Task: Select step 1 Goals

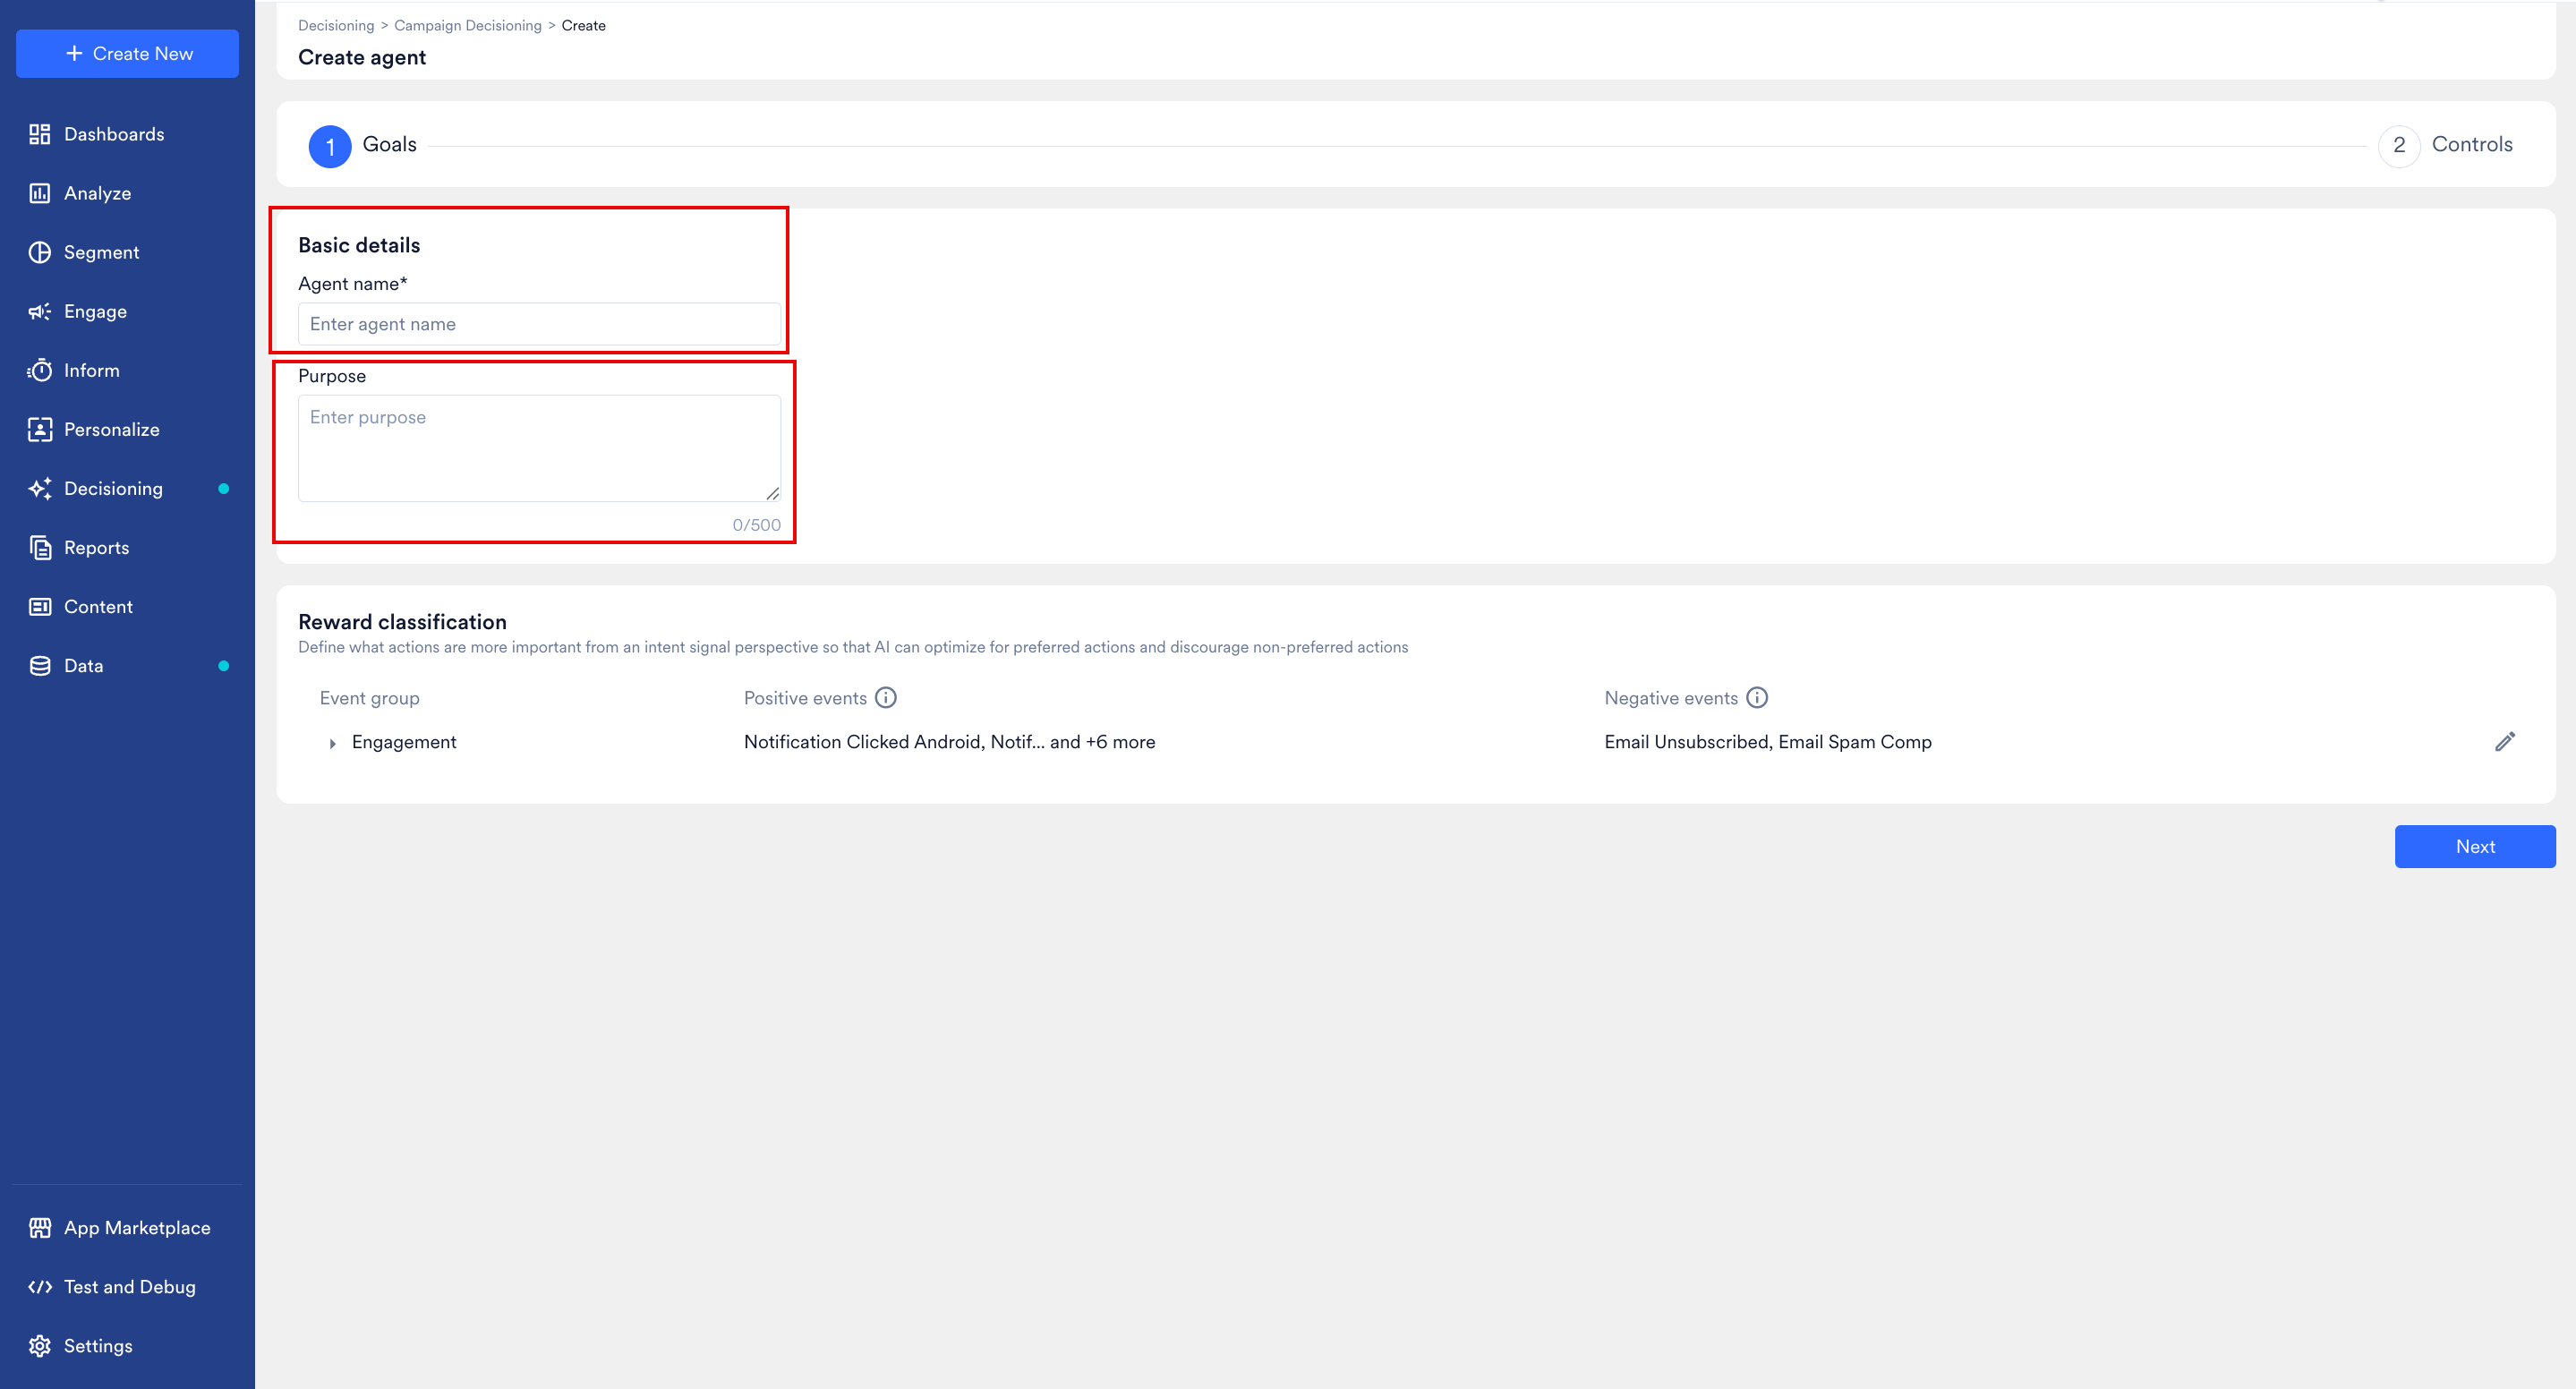Action: [x=330, y=146]
